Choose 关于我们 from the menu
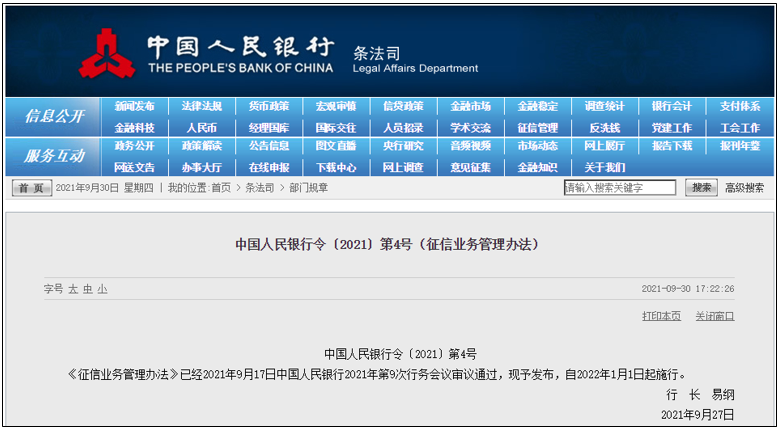 (x=605, y=167)
